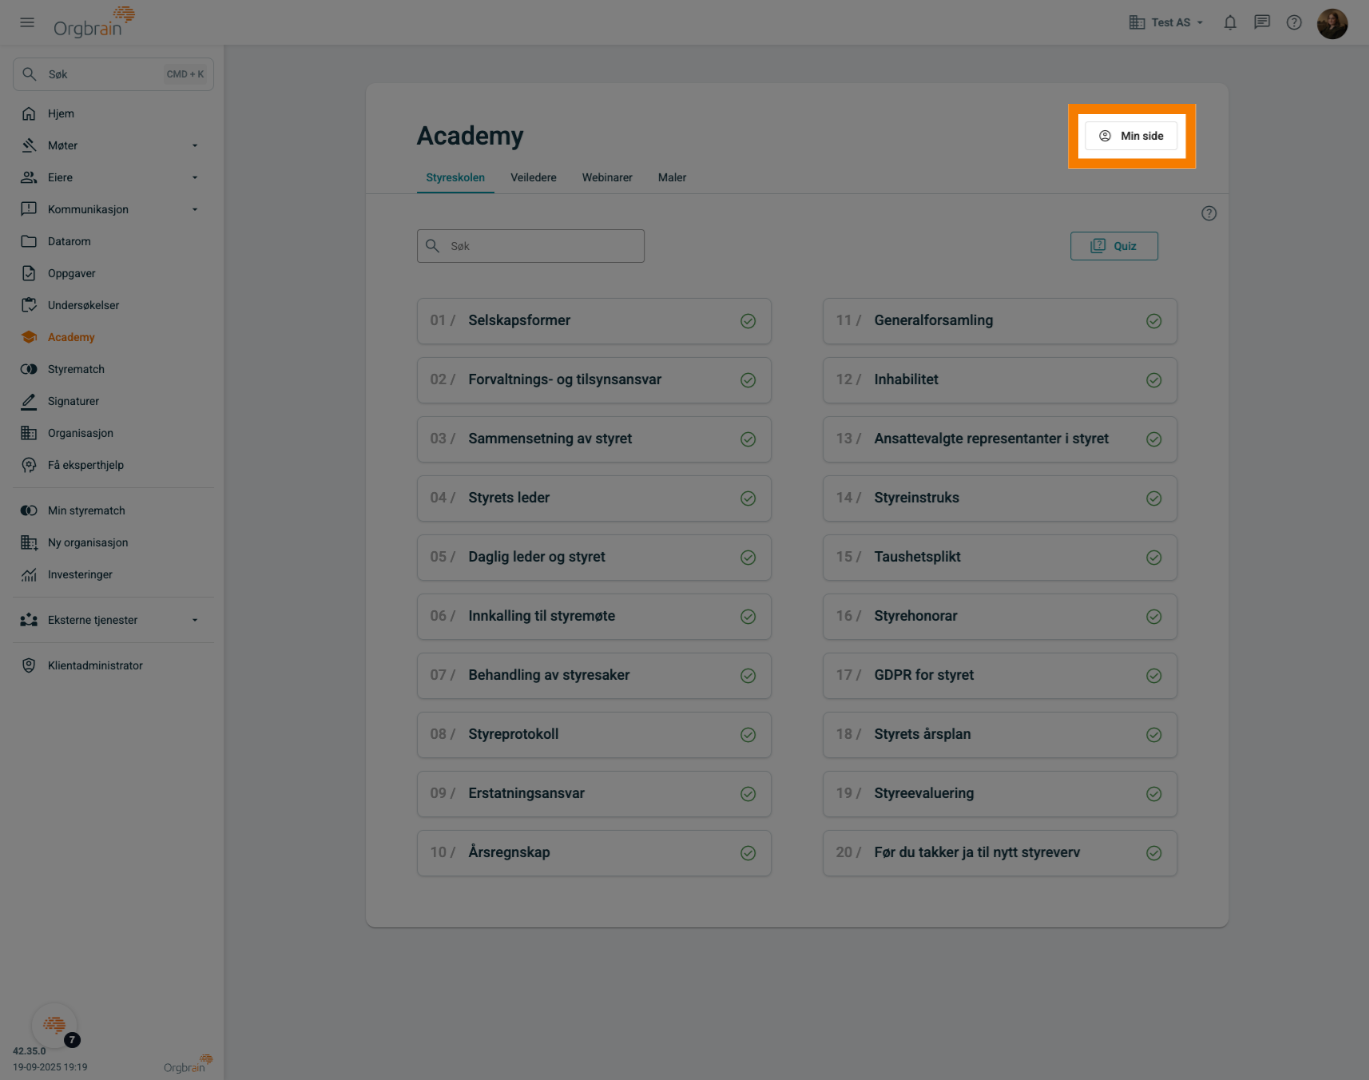Open the user profile avatar

pos(1332,23)
